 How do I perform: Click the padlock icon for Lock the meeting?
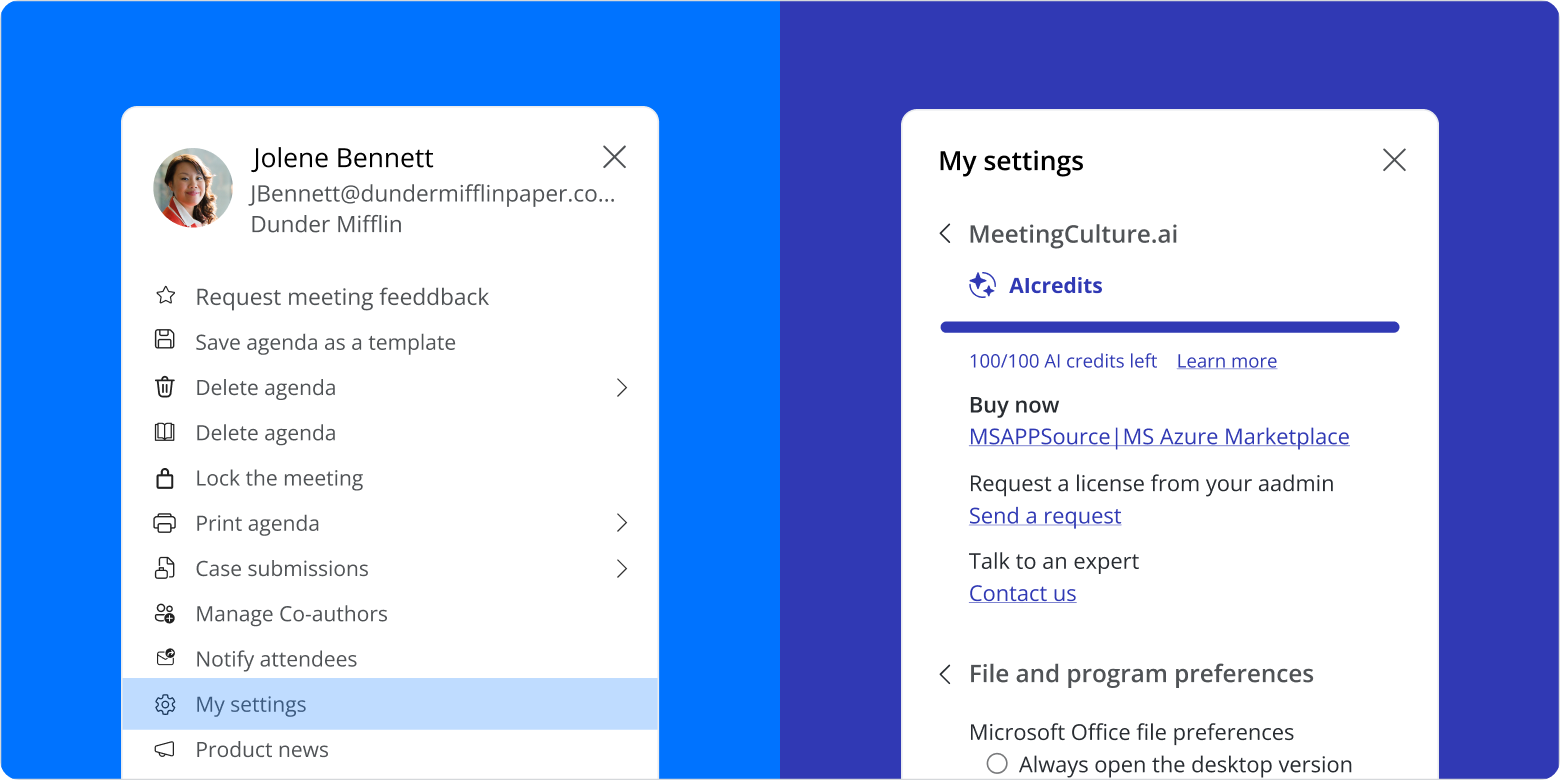tap(165, 478)
